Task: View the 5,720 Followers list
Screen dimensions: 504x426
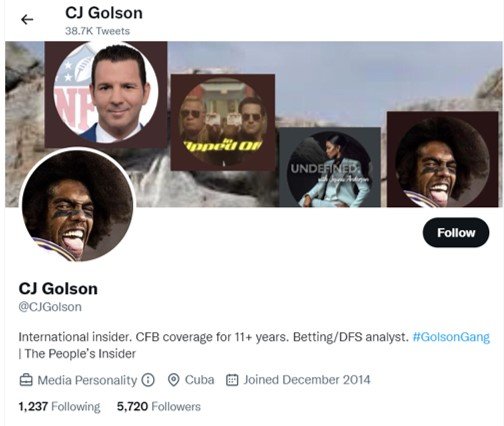Action: coord(159,406)
